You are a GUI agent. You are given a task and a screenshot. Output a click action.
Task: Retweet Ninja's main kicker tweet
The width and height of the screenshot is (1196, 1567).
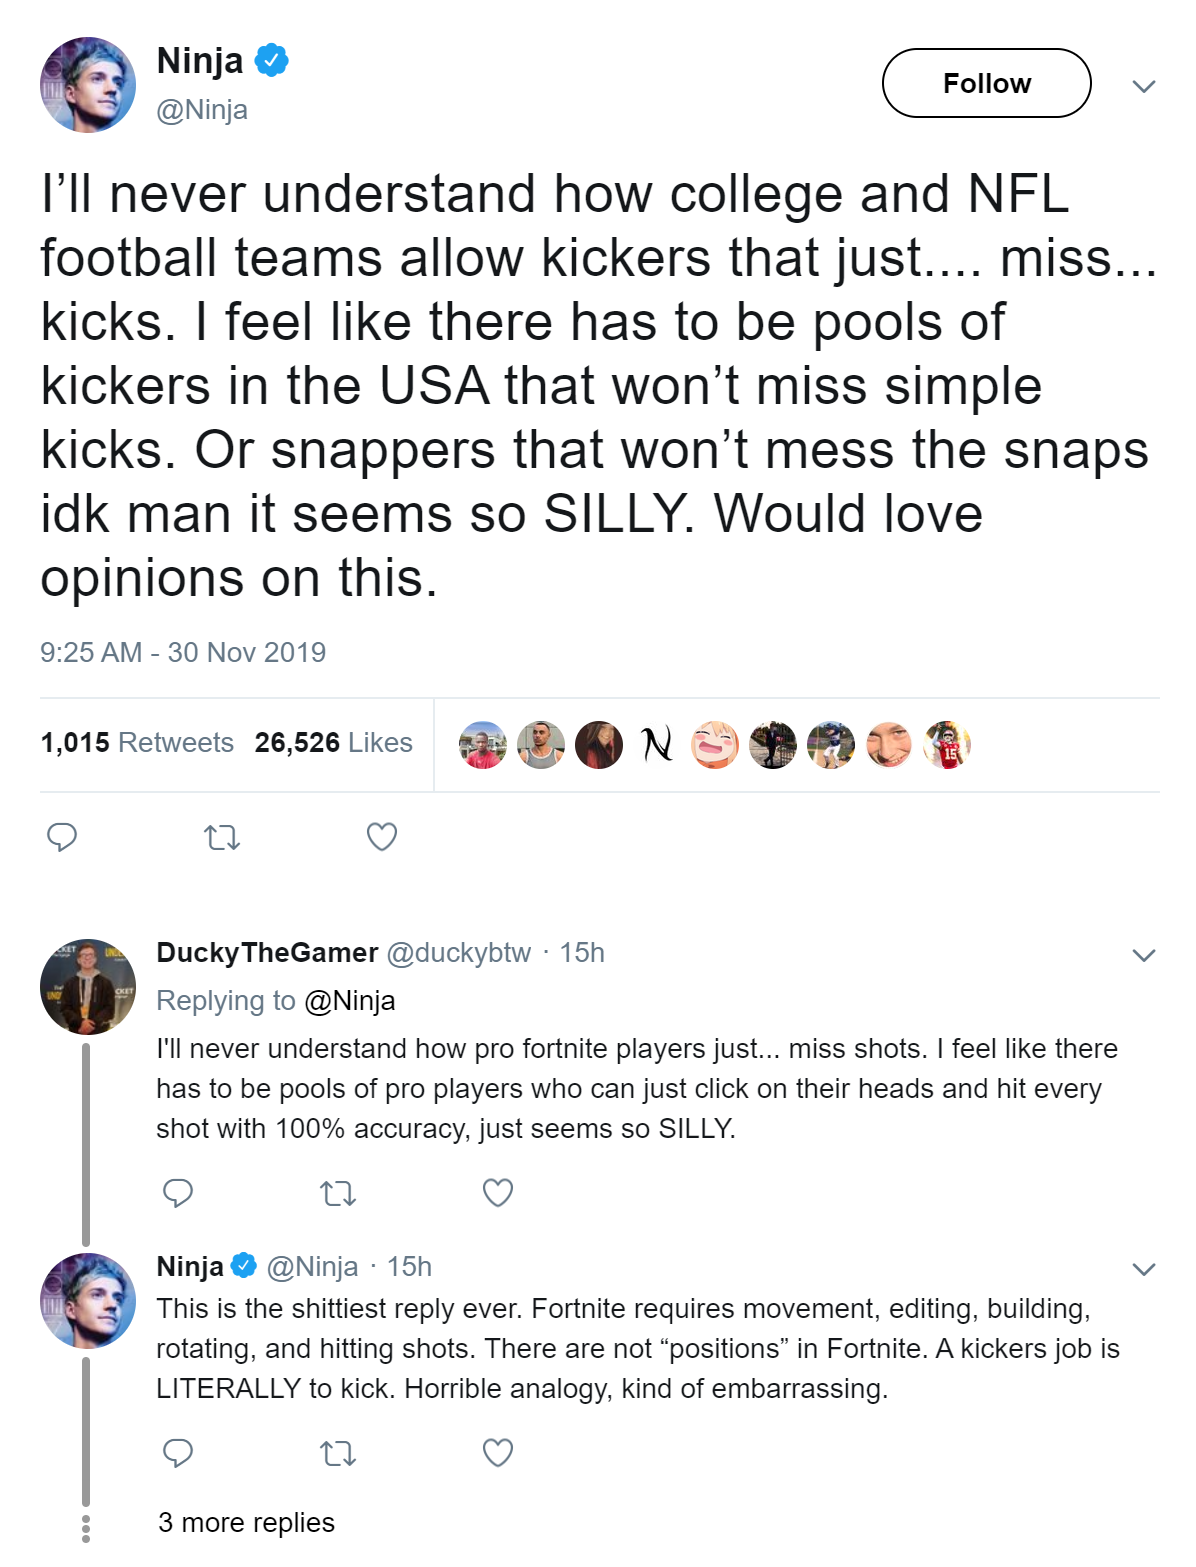click(x=222, y=836)
